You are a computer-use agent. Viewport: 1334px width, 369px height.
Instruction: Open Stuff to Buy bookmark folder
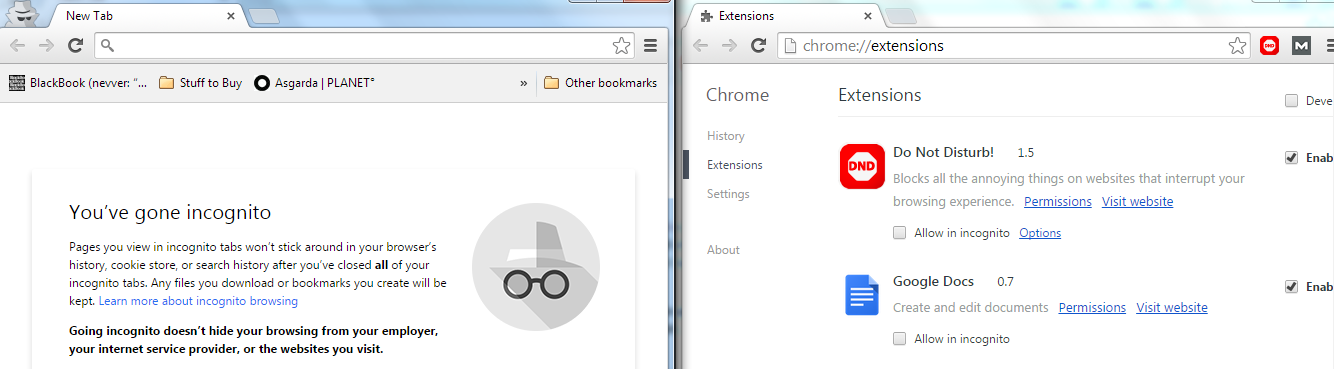point(200,83)
